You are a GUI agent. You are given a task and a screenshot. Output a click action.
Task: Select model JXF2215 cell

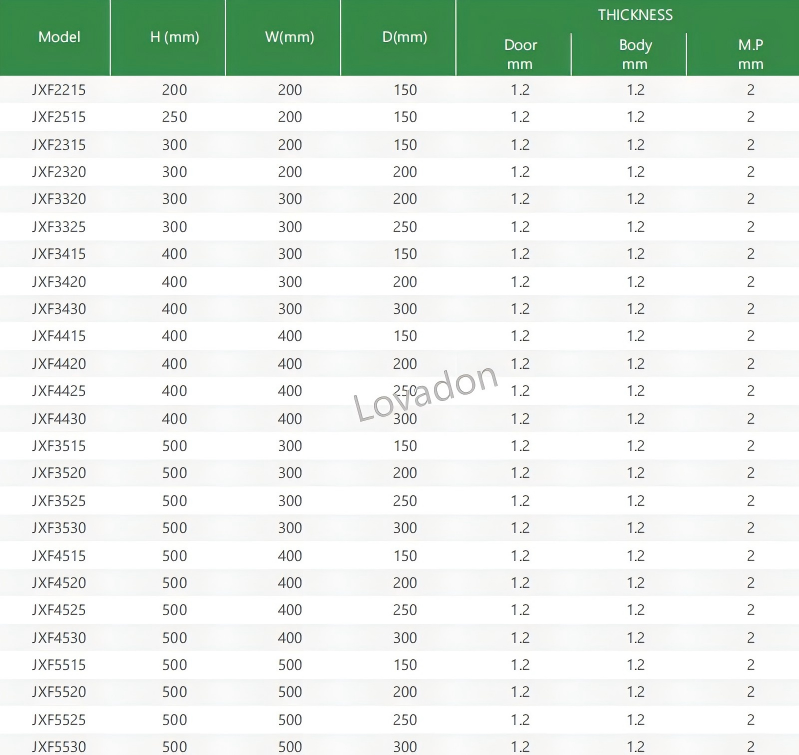pyautogui.click(x=59, y=90)
